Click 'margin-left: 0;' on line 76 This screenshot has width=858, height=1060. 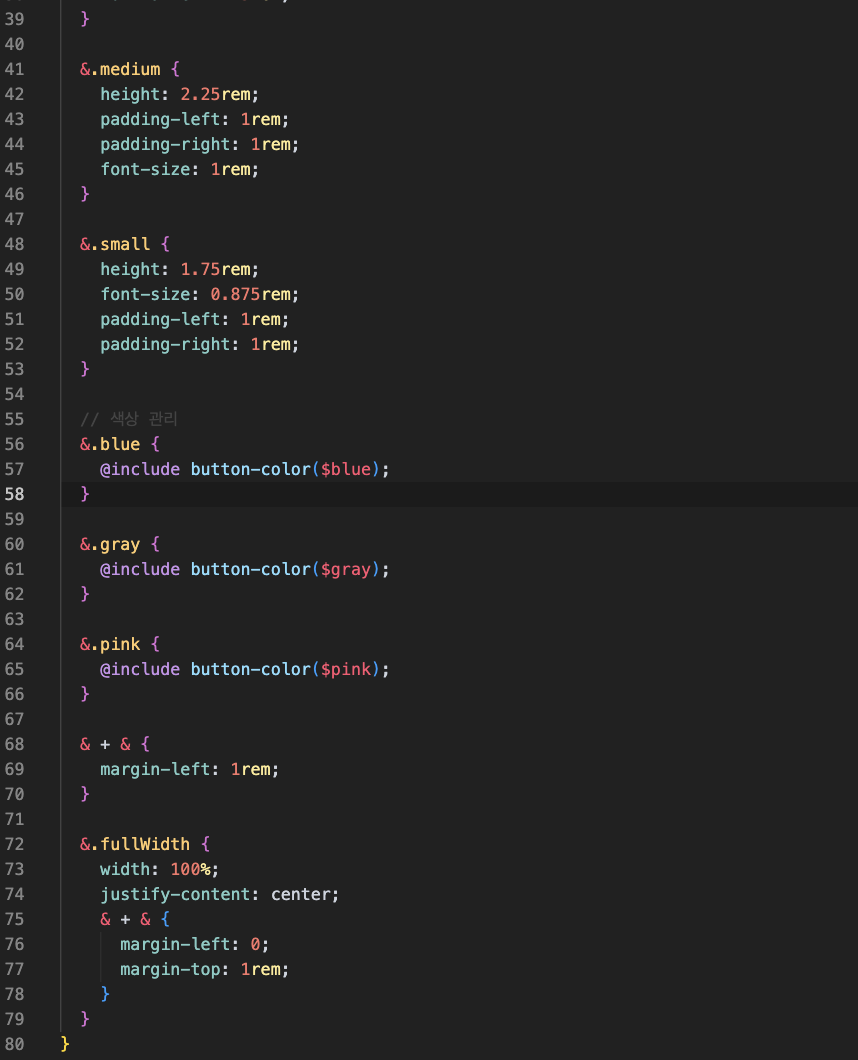[195, 944]
